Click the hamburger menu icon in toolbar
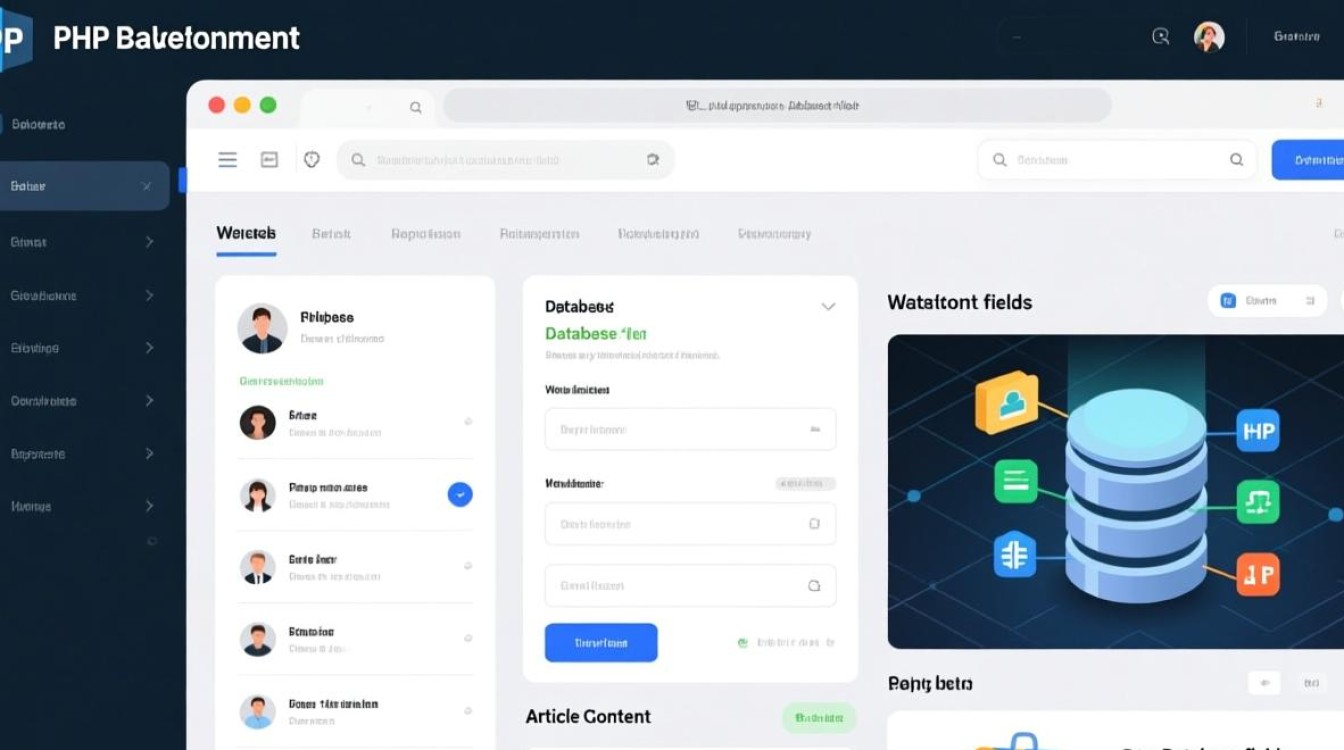 tap(228, 160)
